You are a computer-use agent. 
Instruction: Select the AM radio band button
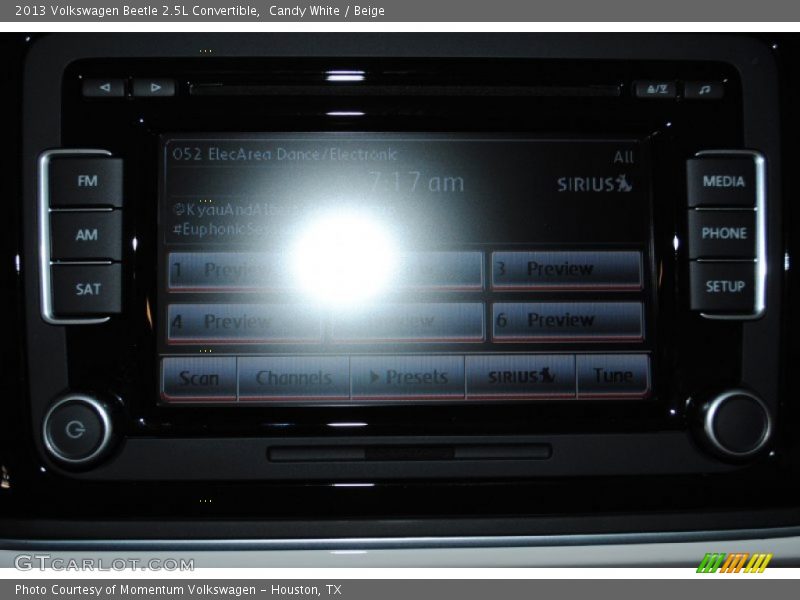point(86,235)
